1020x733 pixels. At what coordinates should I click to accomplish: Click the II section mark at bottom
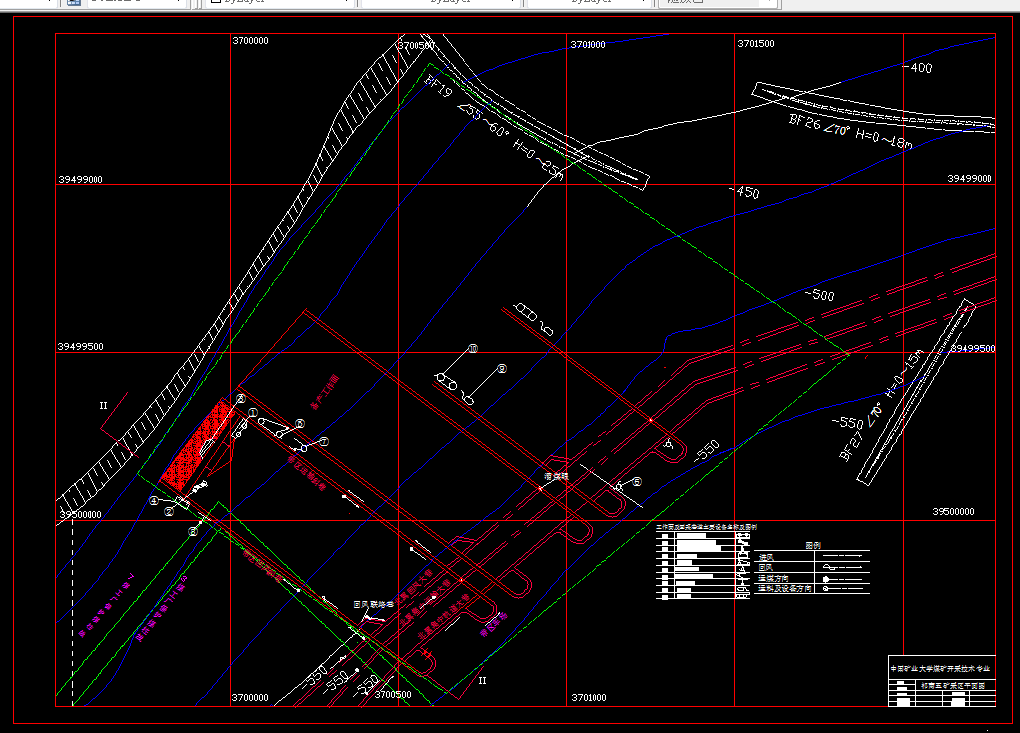click(x=482, y=680)
